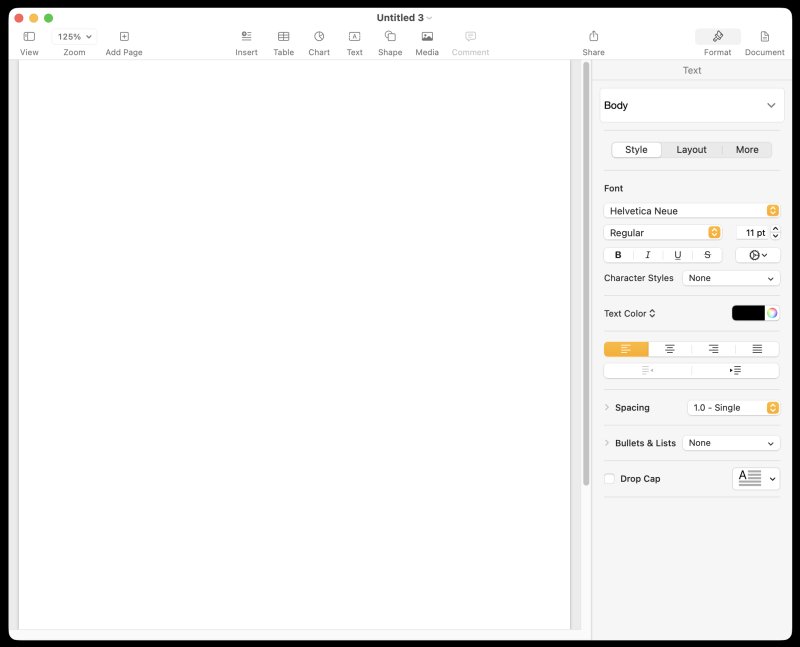Switch to the Layout tab
800x647 pixels.
tap(691, 149)
